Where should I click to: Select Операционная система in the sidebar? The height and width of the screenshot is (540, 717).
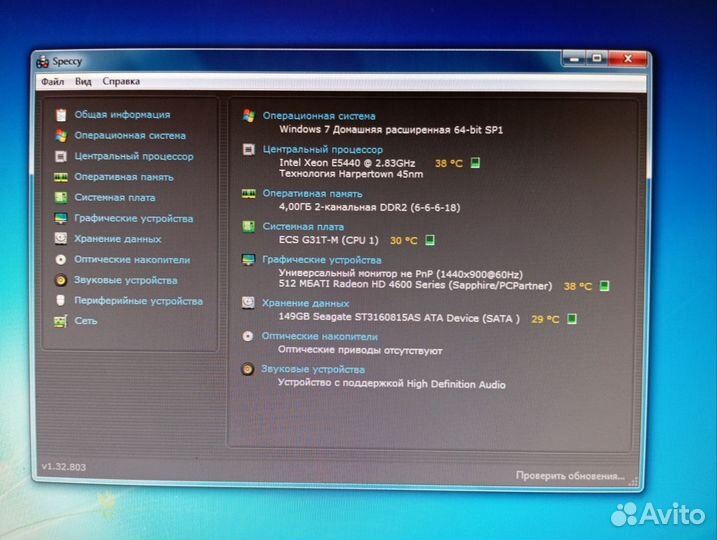tap(130, 136)
